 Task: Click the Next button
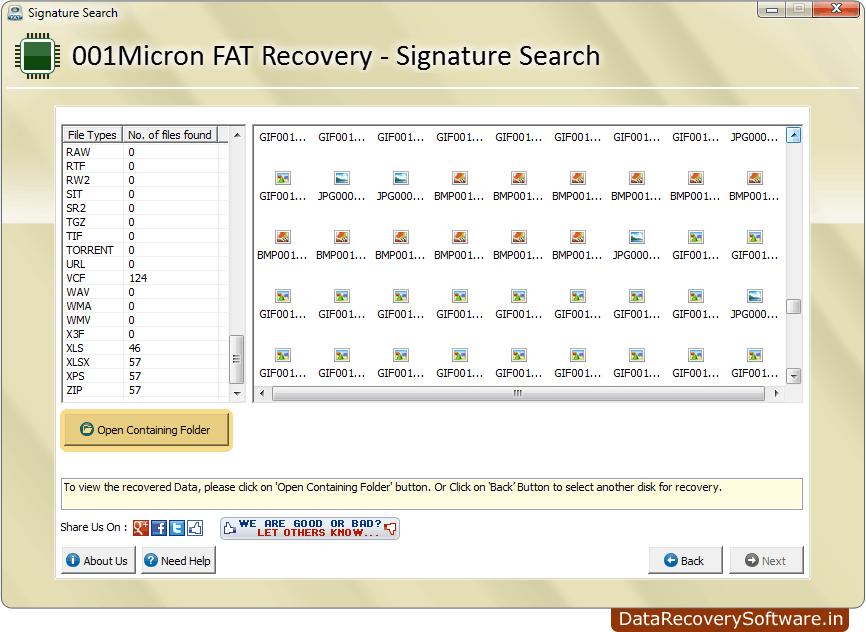[x=767, y=561]
